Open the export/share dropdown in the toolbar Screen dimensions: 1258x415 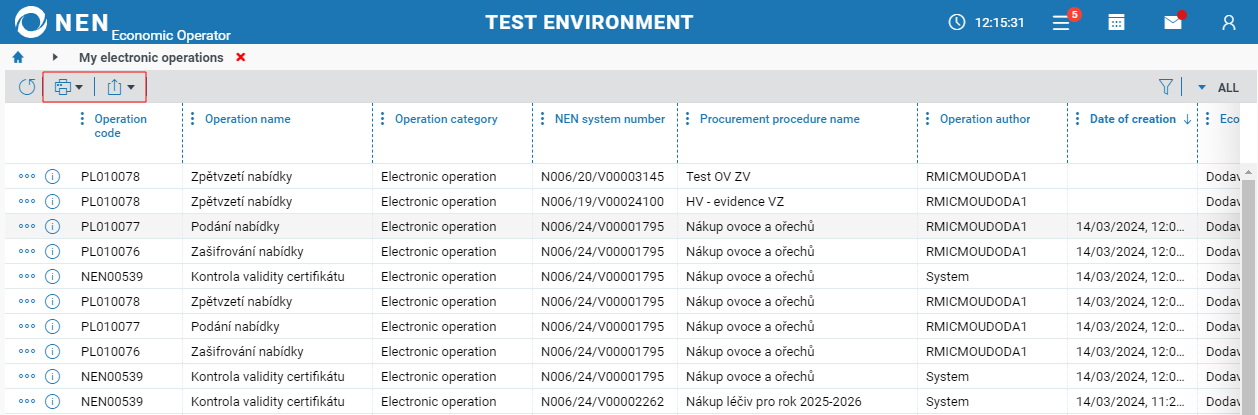121,87
